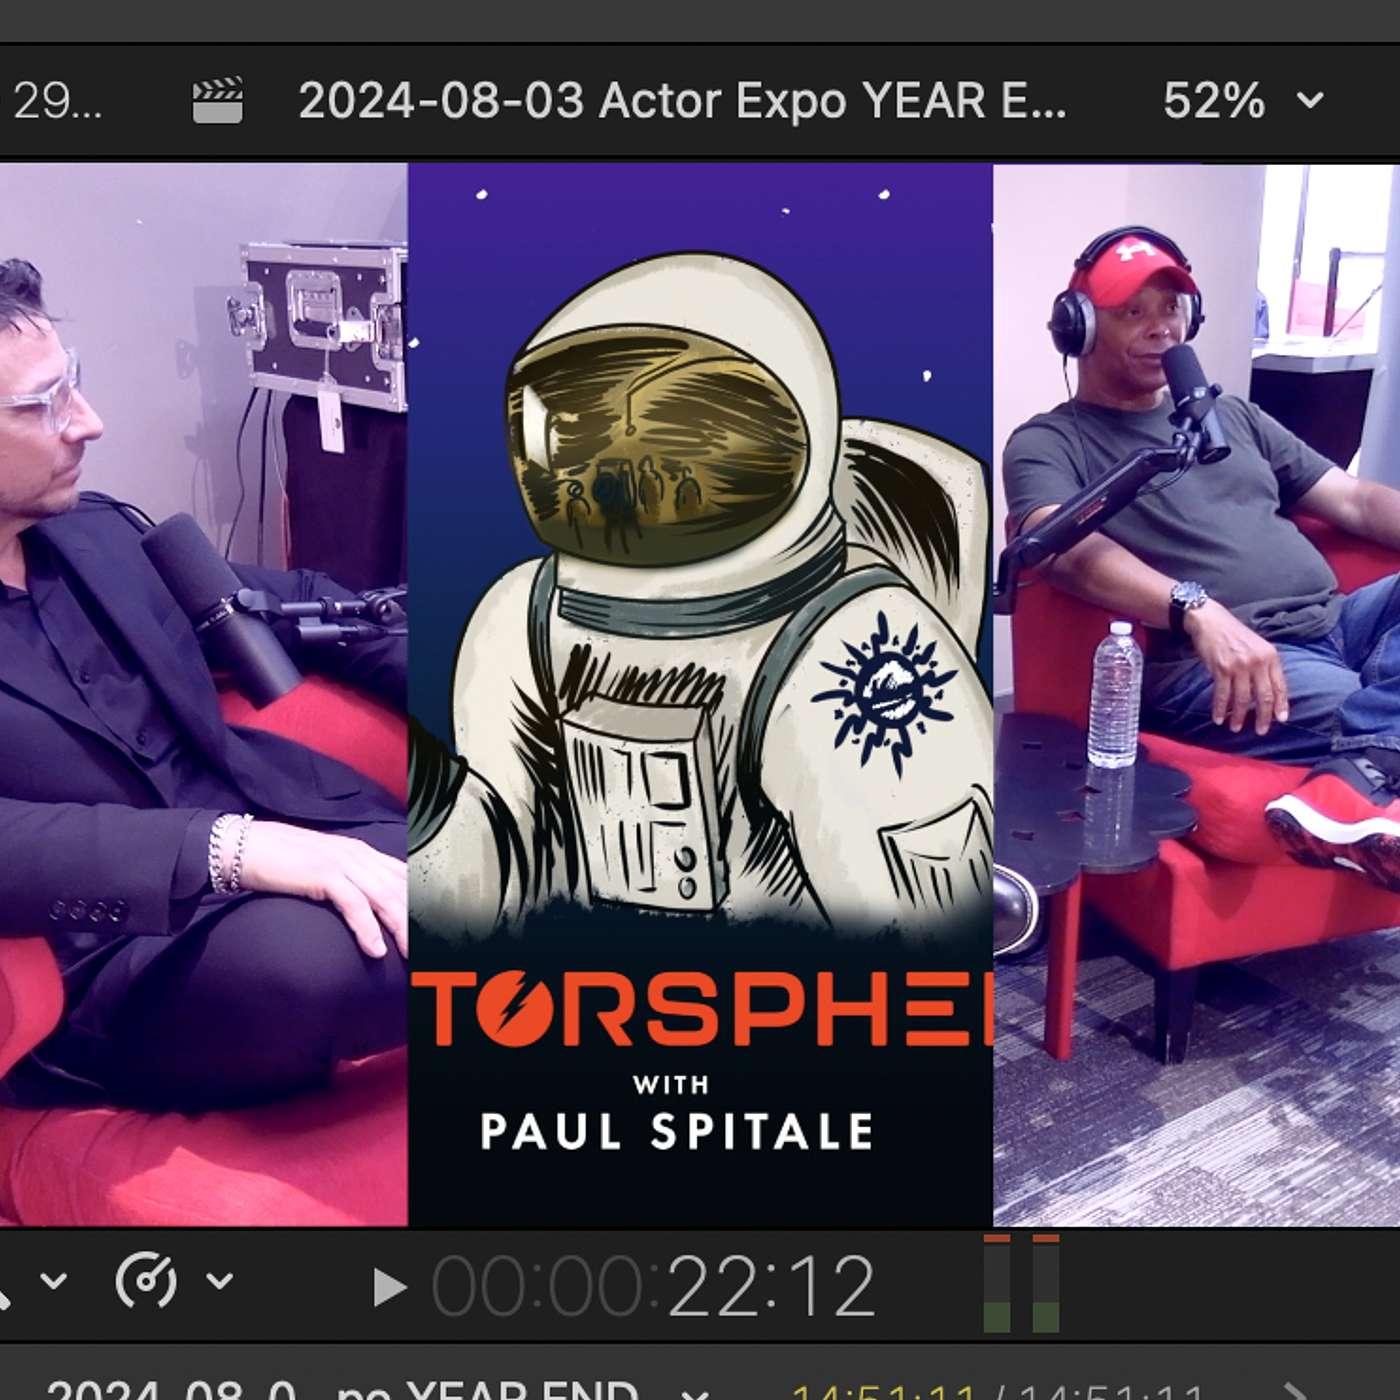The width and height of the screenshot is (1400, 1400).
Task: Click the yellow 14:51:11 duration readout
Action: (884, 1391)
